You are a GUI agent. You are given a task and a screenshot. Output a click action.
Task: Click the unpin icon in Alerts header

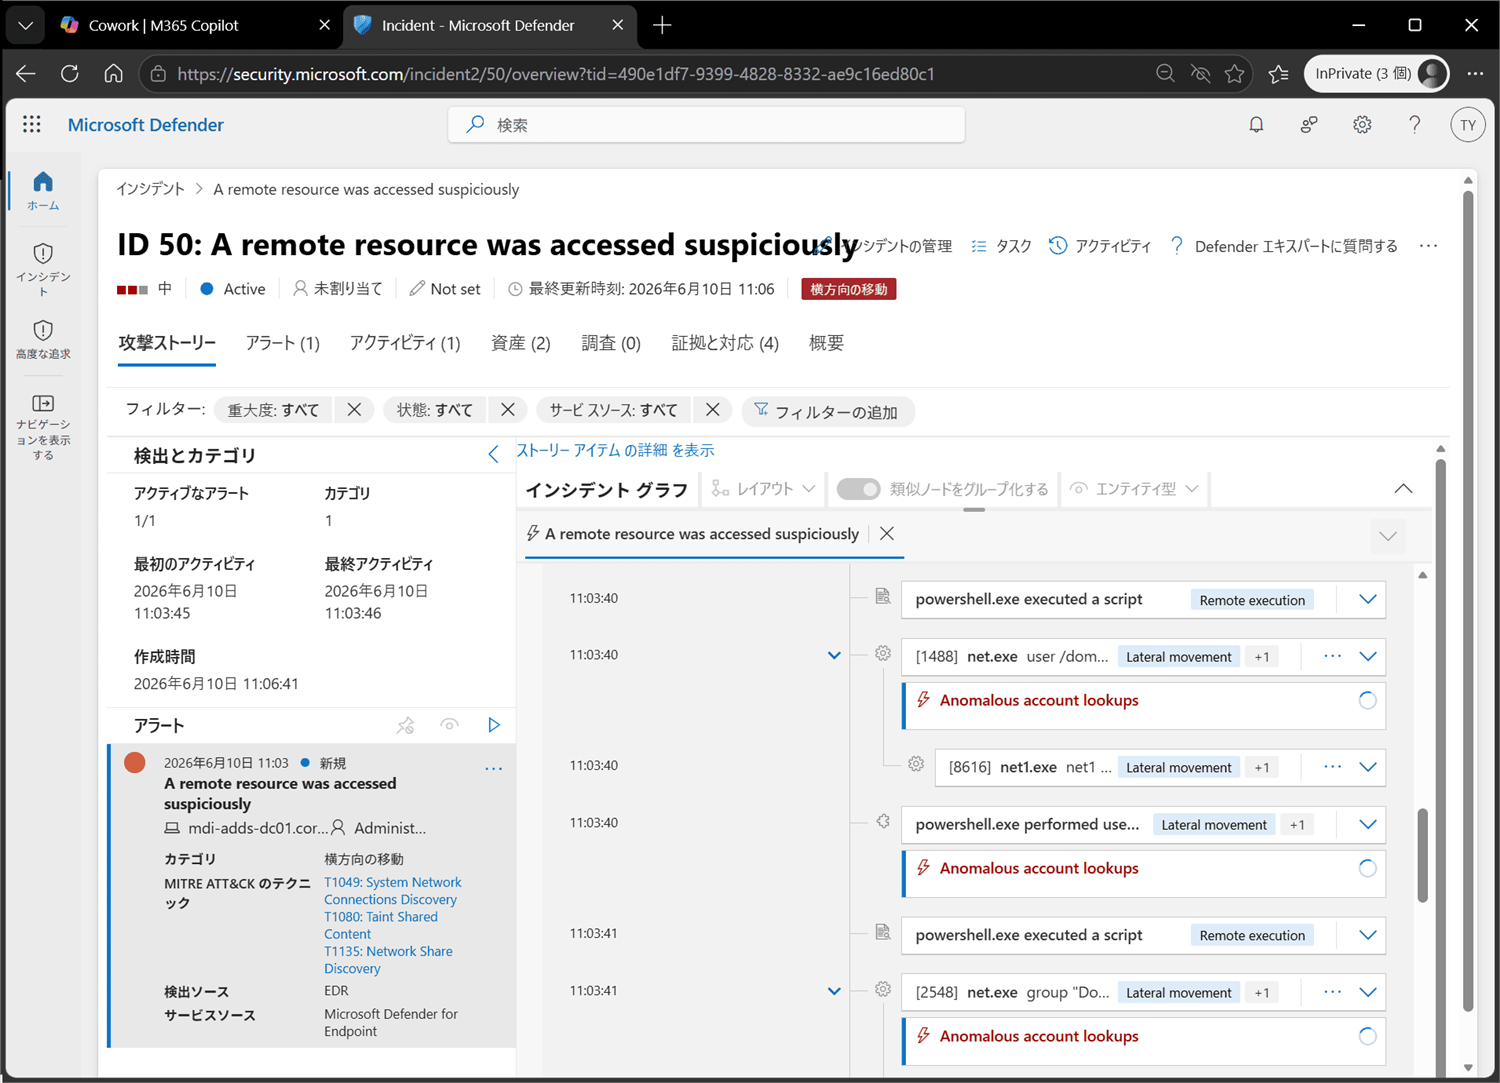pyautogui.click(x=405, y=725)
